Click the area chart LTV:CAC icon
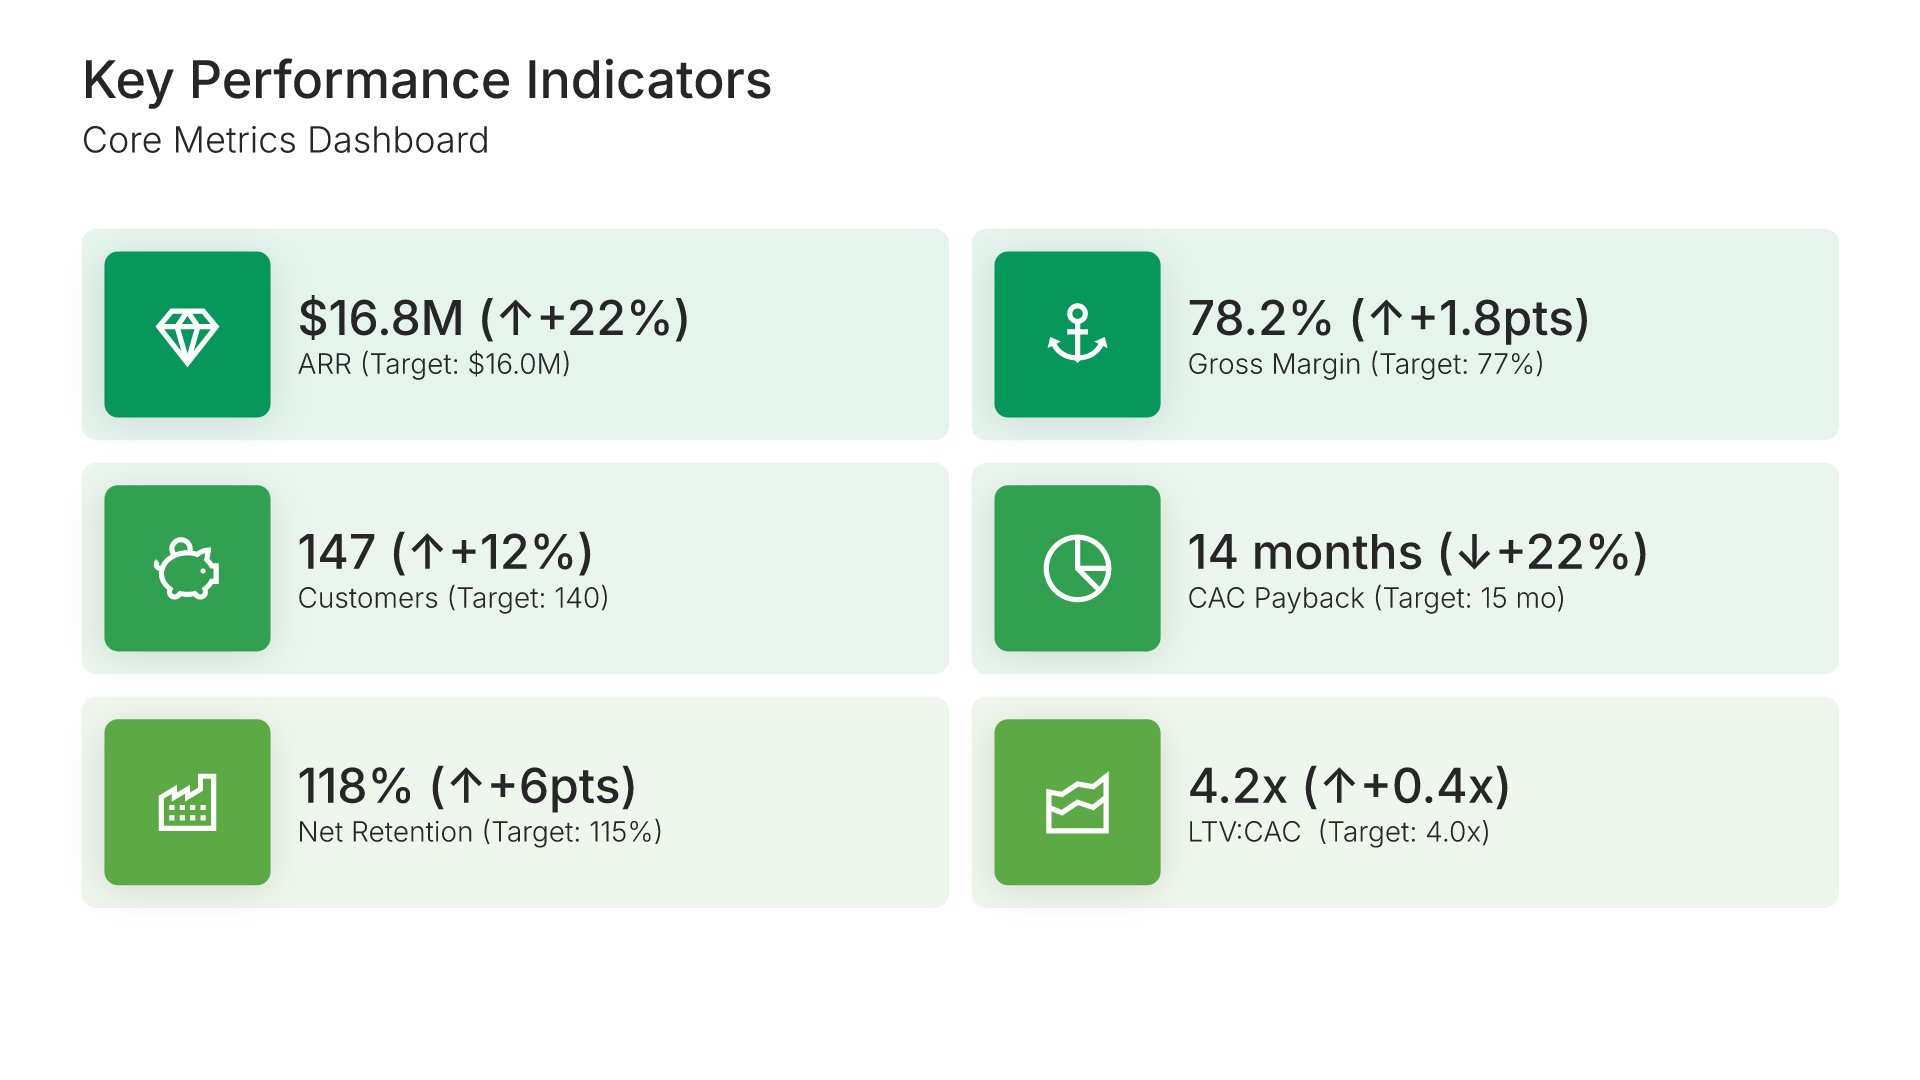The width and height of the screenshot is (1920, 1080). [1077, 803]
